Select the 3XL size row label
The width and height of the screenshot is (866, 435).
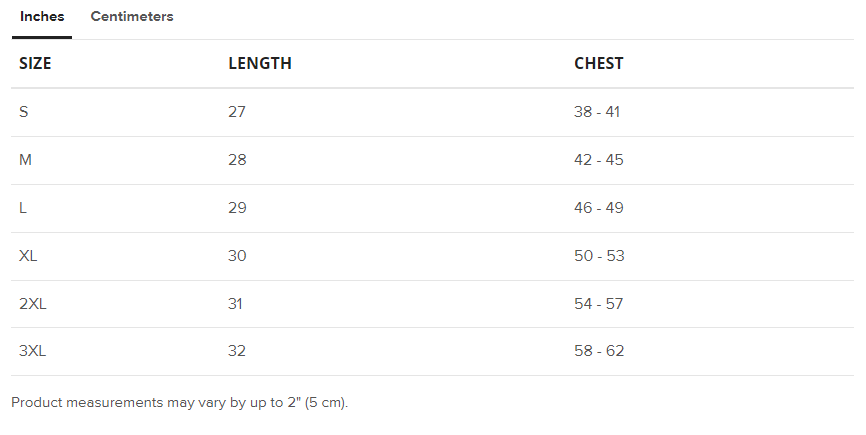[33, 351]
